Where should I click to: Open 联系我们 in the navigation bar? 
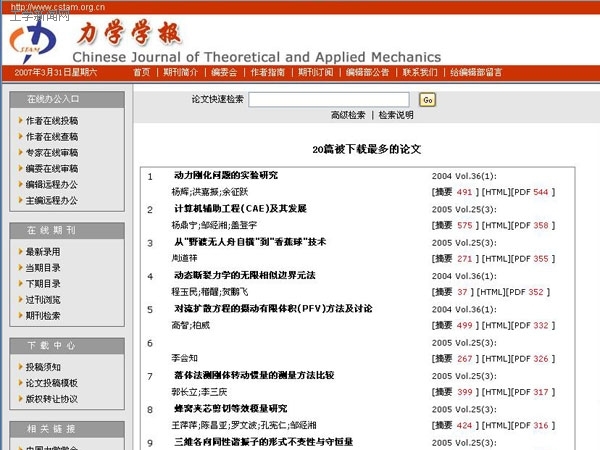(x=419, y=72)
